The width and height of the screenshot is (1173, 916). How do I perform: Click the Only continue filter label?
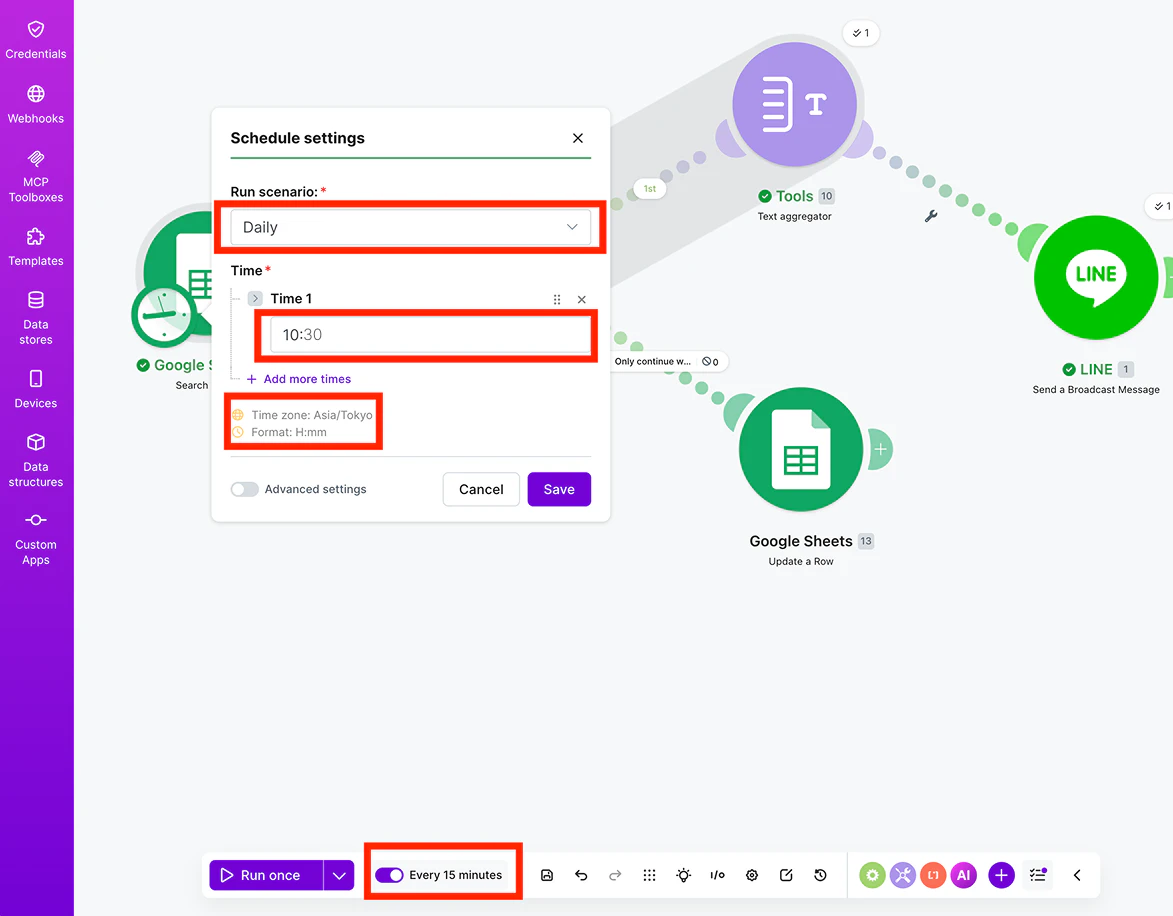coord(652,361)
